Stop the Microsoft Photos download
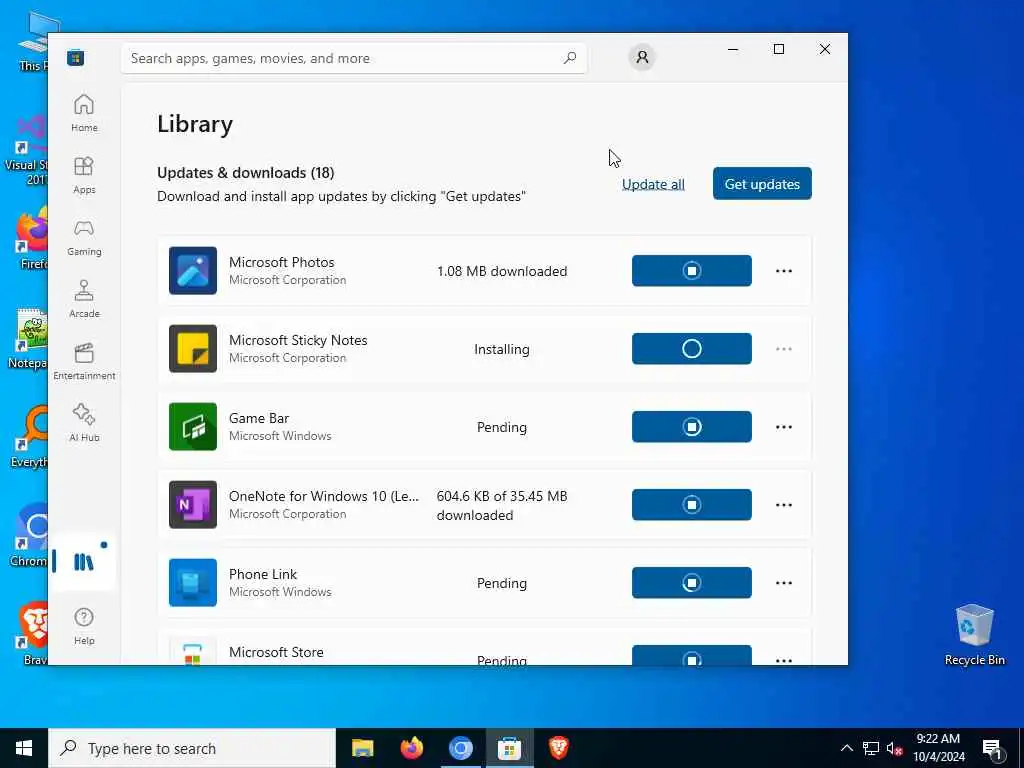The image size is (1024, 768). (692, 270)
